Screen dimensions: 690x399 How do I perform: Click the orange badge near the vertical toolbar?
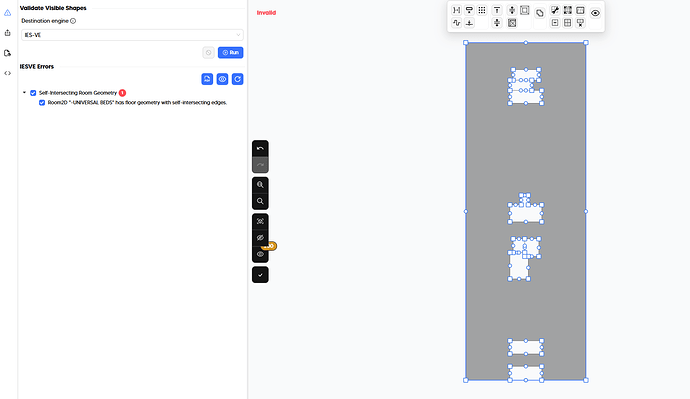tap(270, 246)
